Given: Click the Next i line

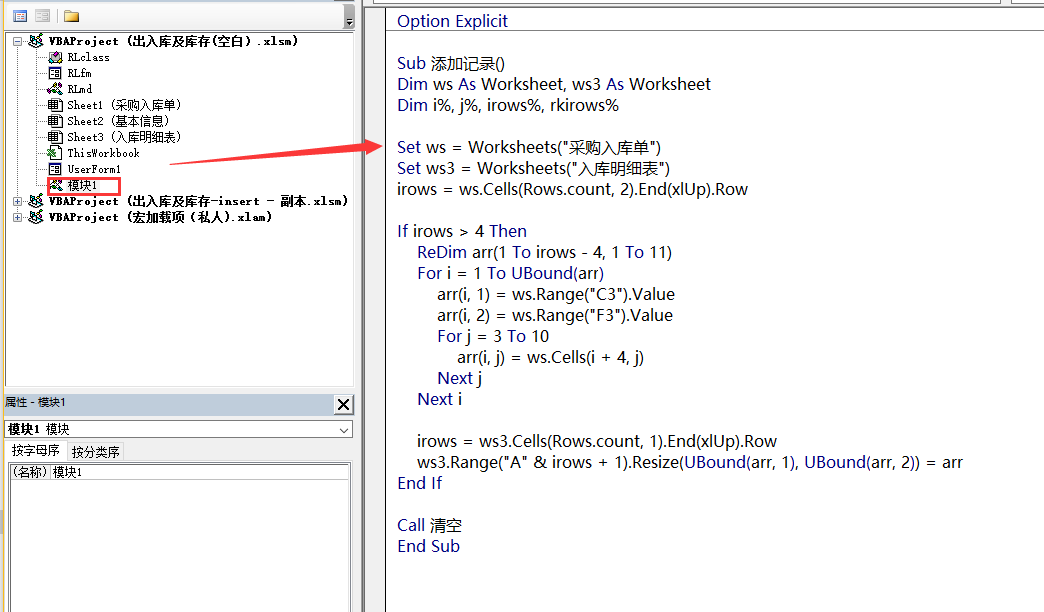Looking at the screenshot, I should pyautogui.click(x=439, y=399).
